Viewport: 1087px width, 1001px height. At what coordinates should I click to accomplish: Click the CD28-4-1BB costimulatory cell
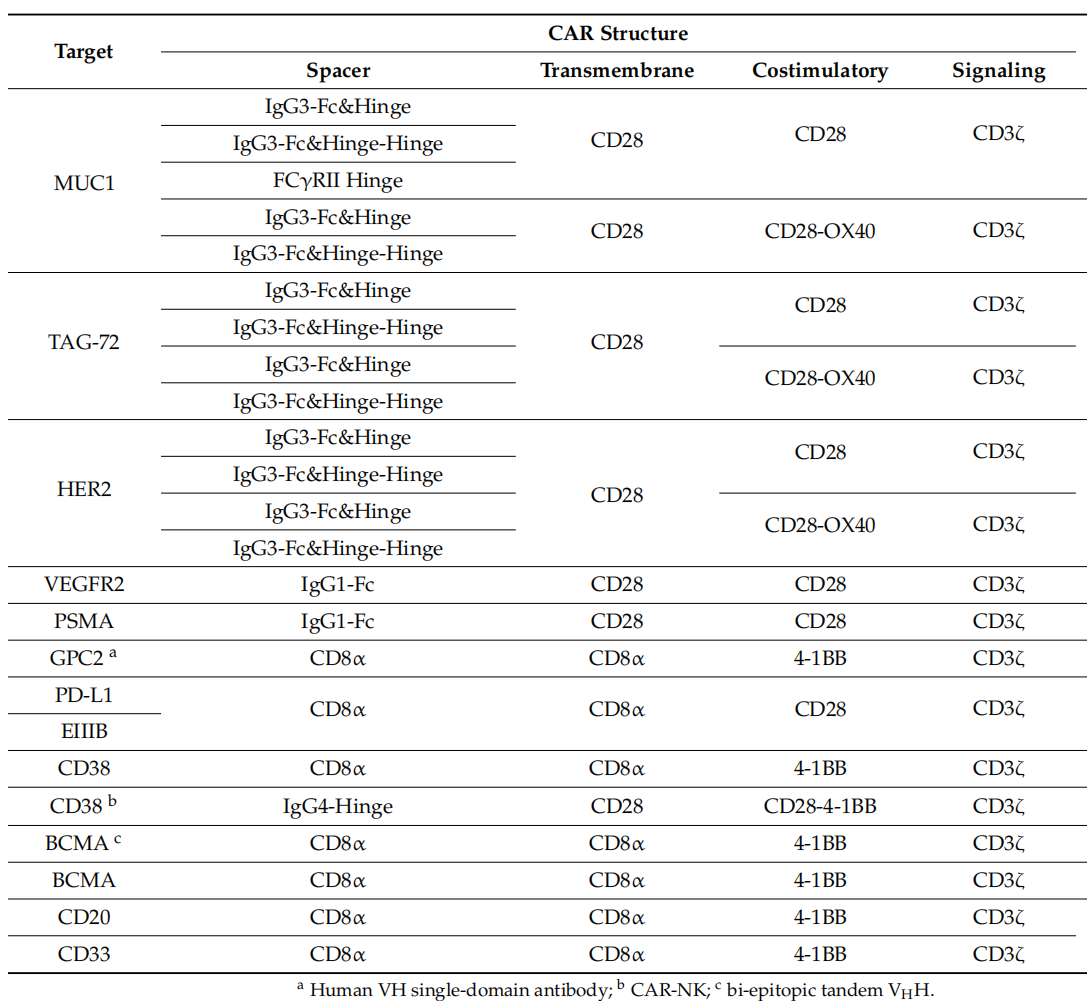pos(820,806)
